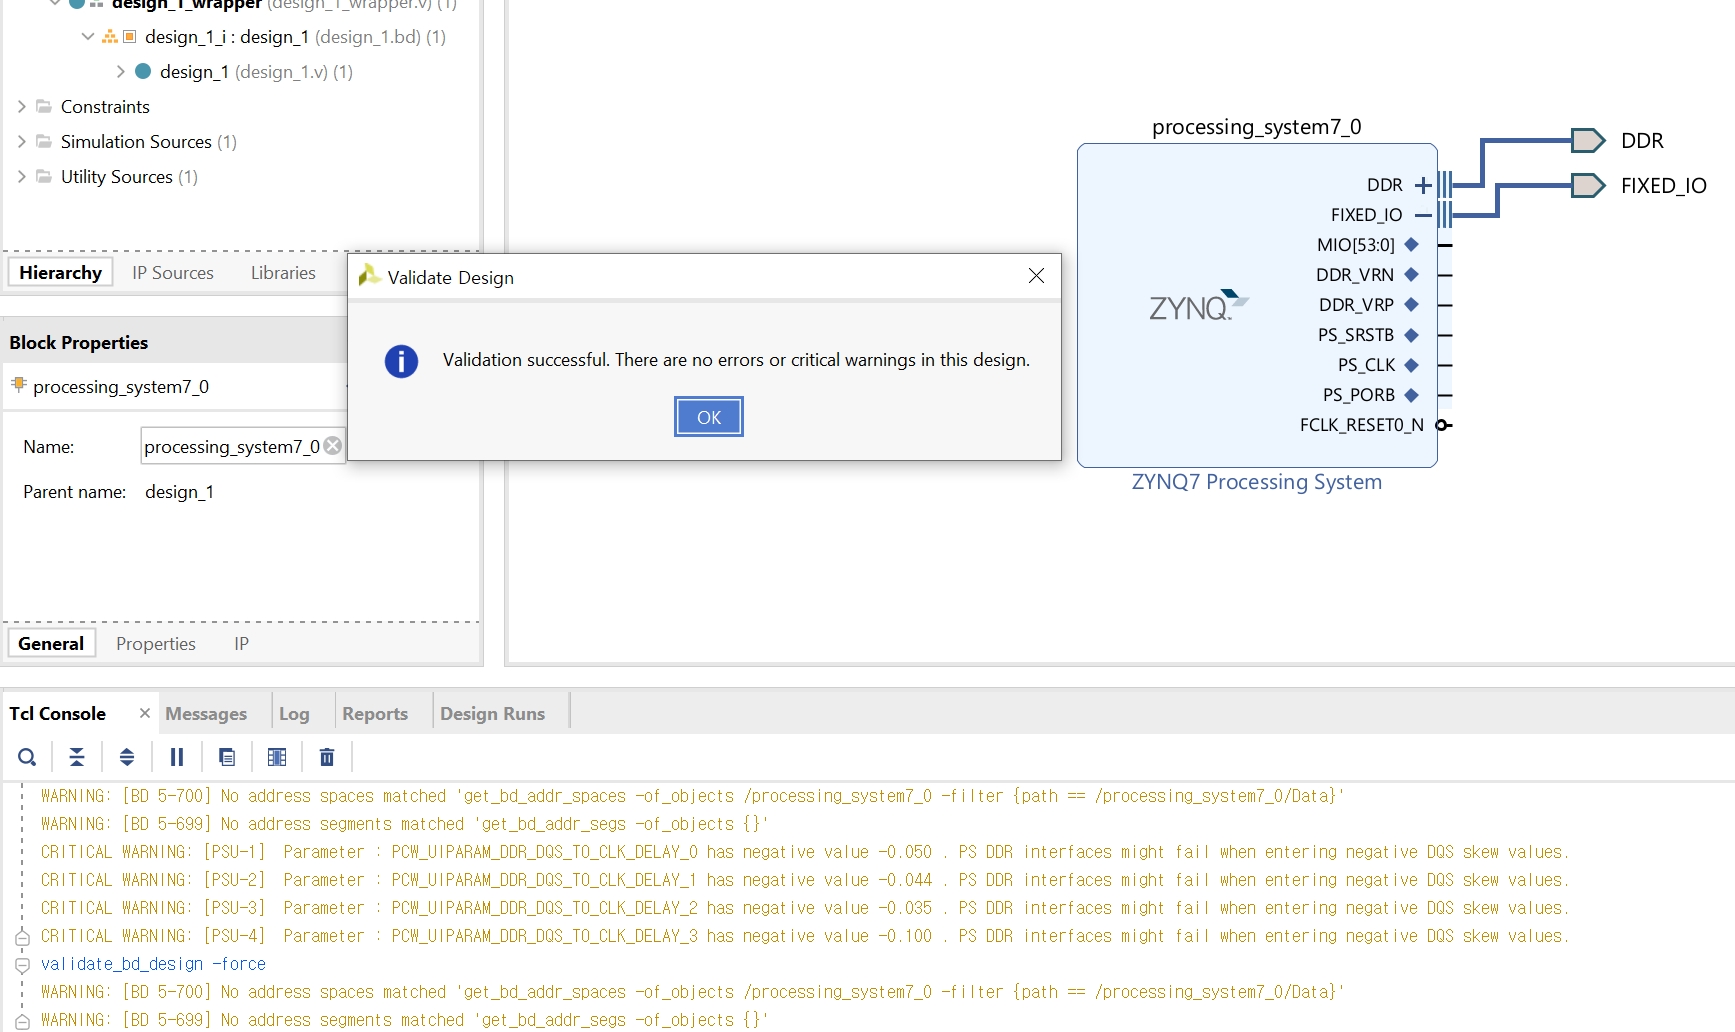Screen dimensions: 1735x1032
Task: Select the DDR external port symbol
Action: [1587, 140]
